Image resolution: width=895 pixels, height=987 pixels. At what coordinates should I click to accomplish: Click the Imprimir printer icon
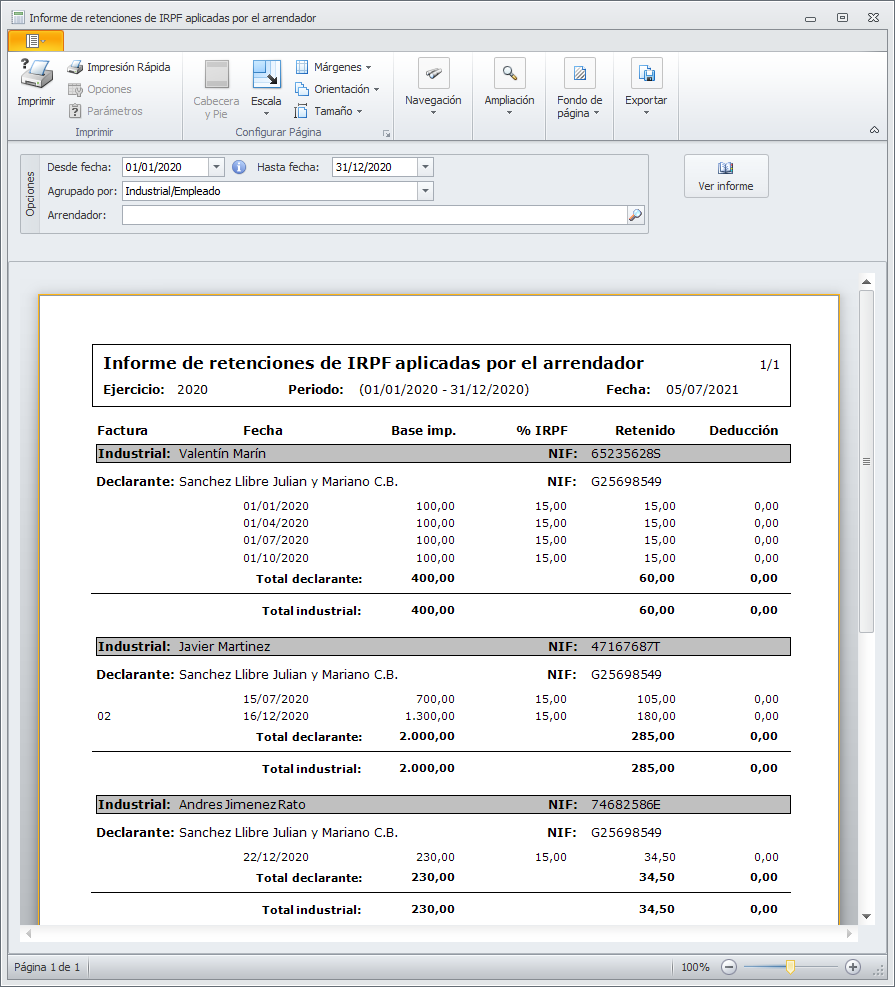(x=36, y=74)
